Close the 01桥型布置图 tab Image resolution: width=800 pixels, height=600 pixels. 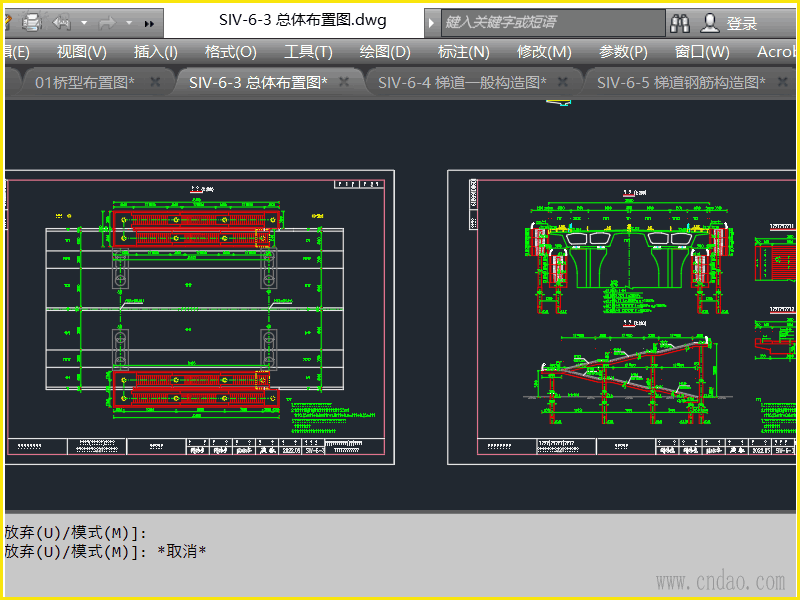(155, 82)
